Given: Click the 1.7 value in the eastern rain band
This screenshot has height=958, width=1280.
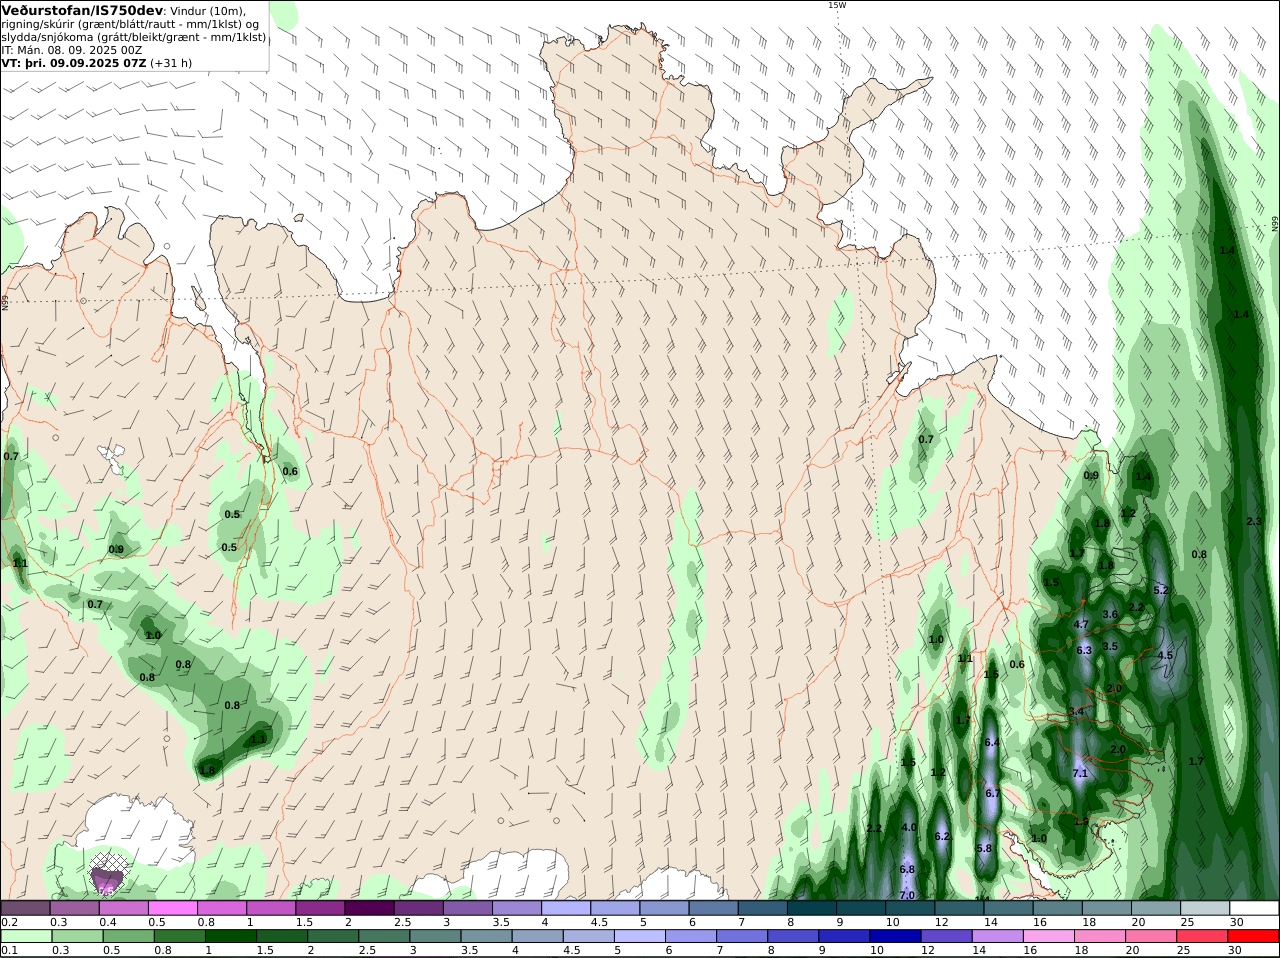Looking at the screenshot, I should click(x=1196, y=761).
